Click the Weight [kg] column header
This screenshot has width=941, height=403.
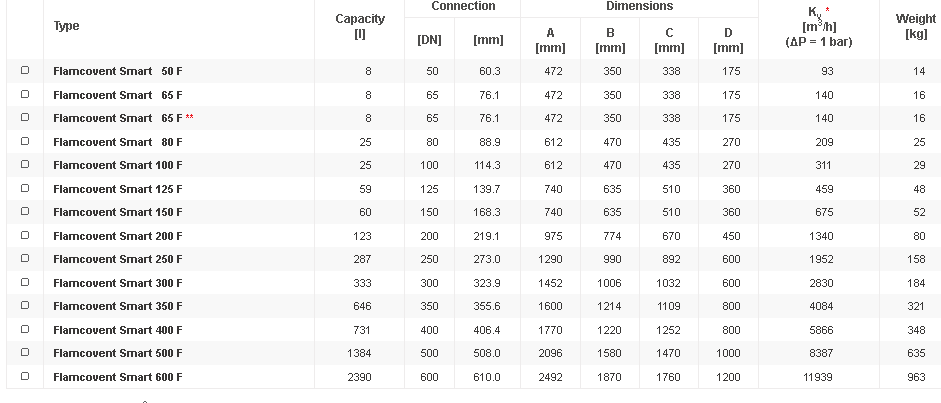[915, 26]
